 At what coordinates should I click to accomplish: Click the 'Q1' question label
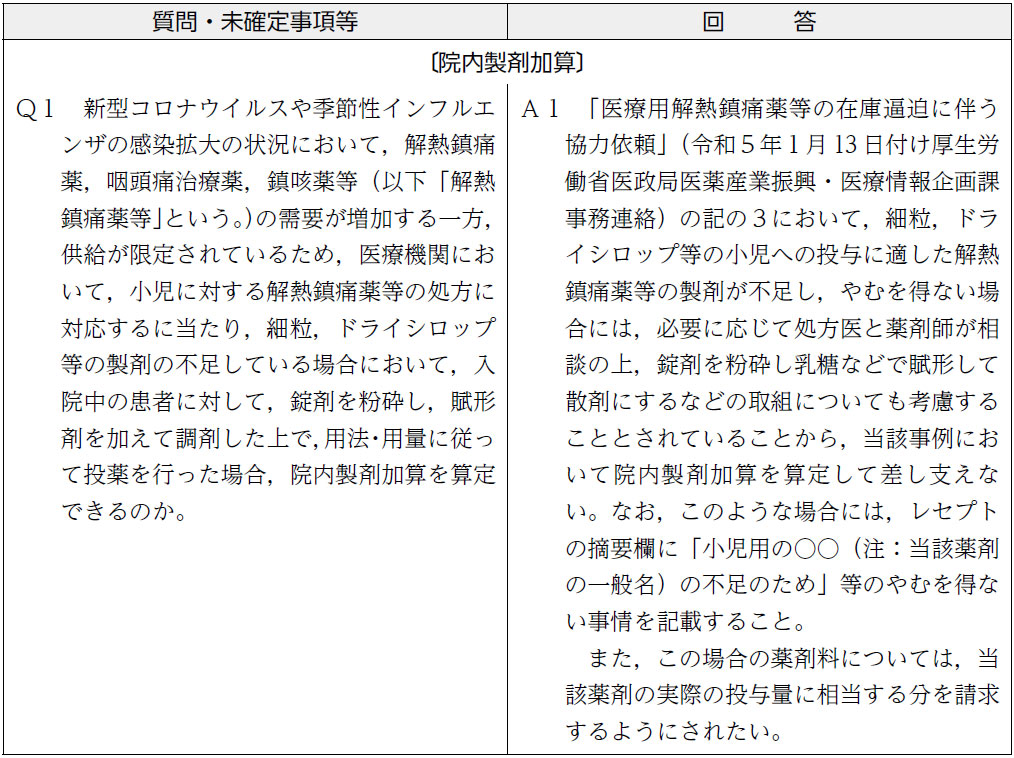34,109
